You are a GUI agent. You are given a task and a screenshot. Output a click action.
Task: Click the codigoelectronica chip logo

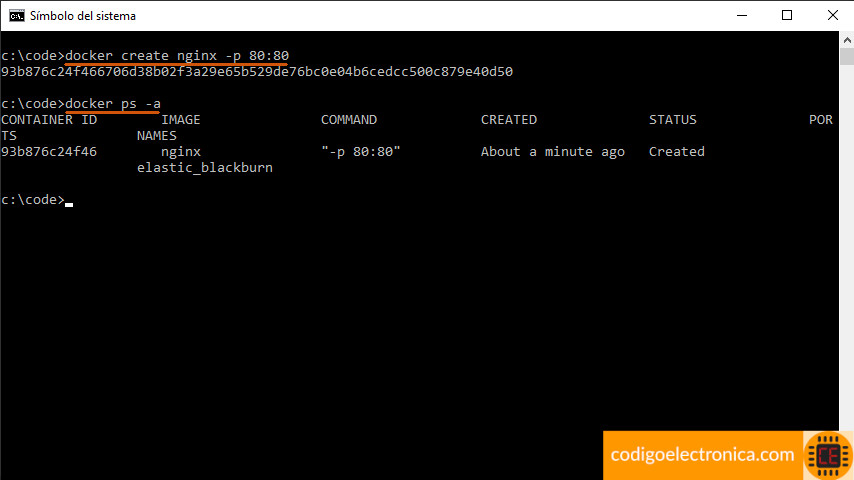(x=827, y=455)
